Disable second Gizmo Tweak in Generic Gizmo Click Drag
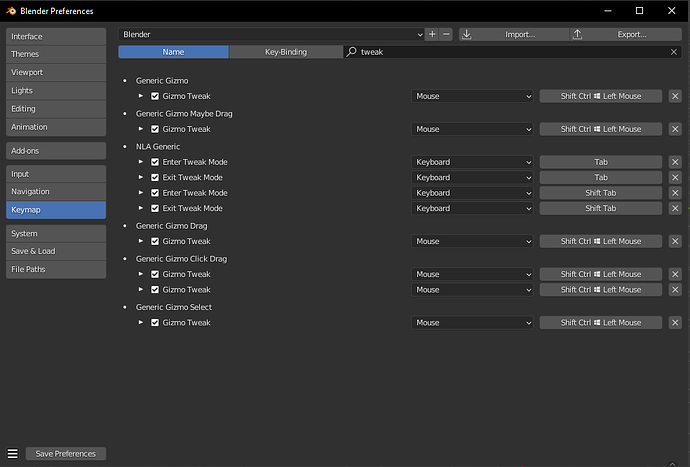This screenshot has width=690, height=467. click(155, 290)
